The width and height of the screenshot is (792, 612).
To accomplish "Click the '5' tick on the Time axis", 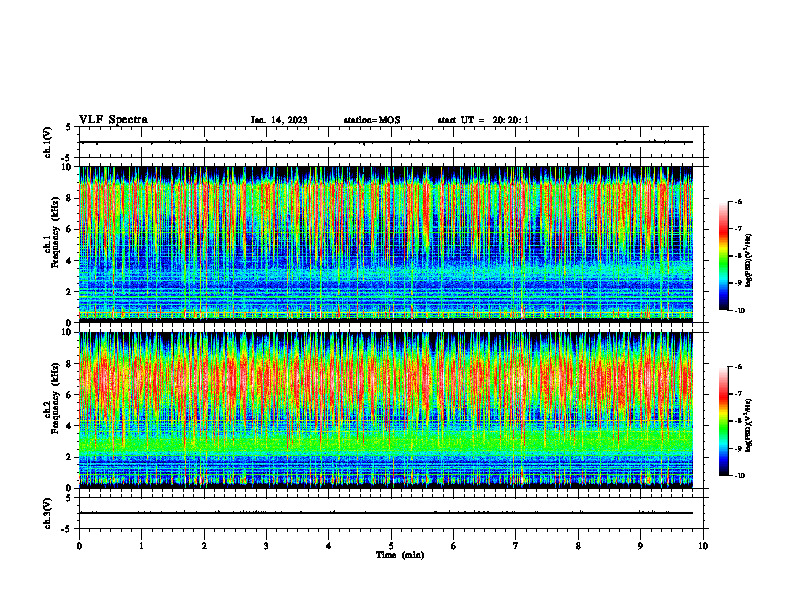I will (x=391, y=546).
